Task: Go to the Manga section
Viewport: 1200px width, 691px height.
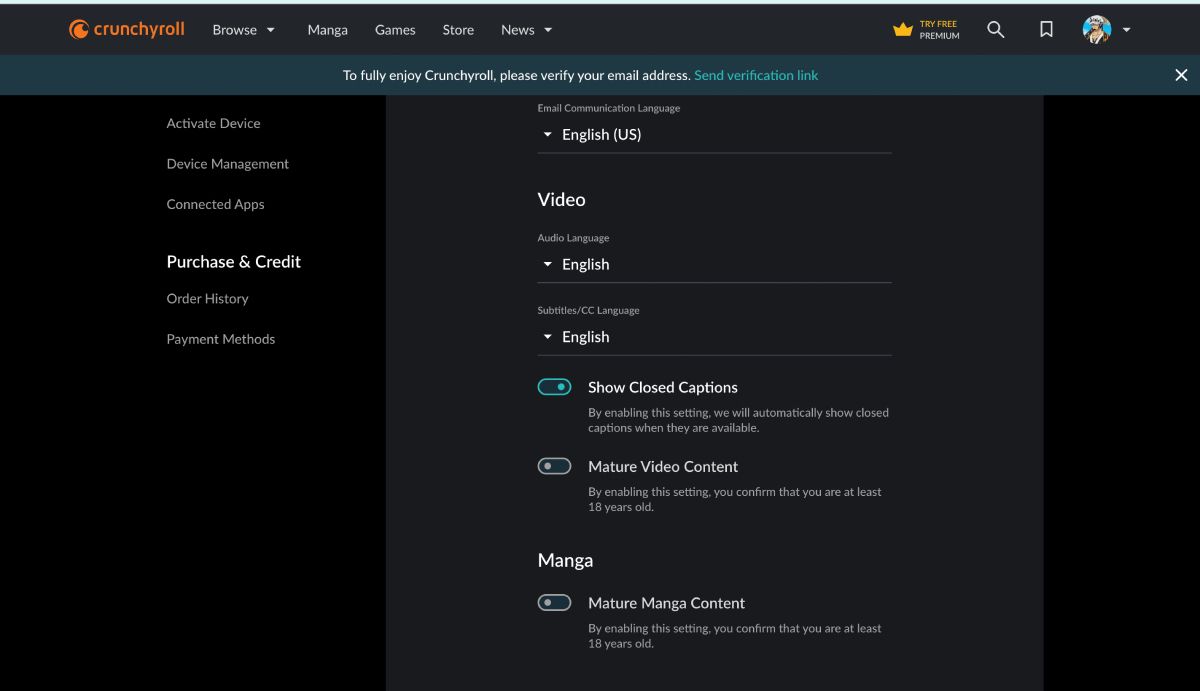Action: (x=327, y=30)
